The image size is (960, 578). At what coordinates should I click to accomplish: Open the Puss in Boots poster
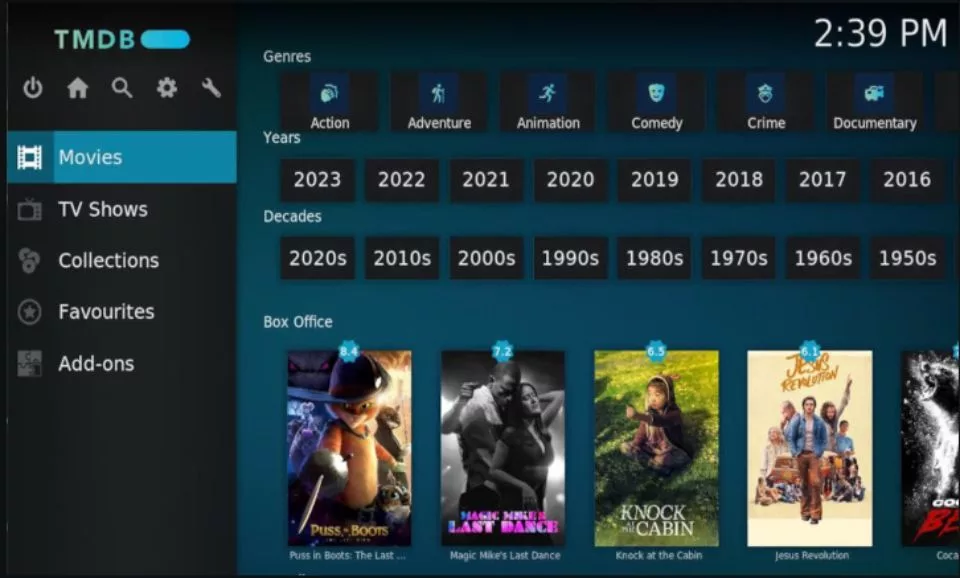350,448
